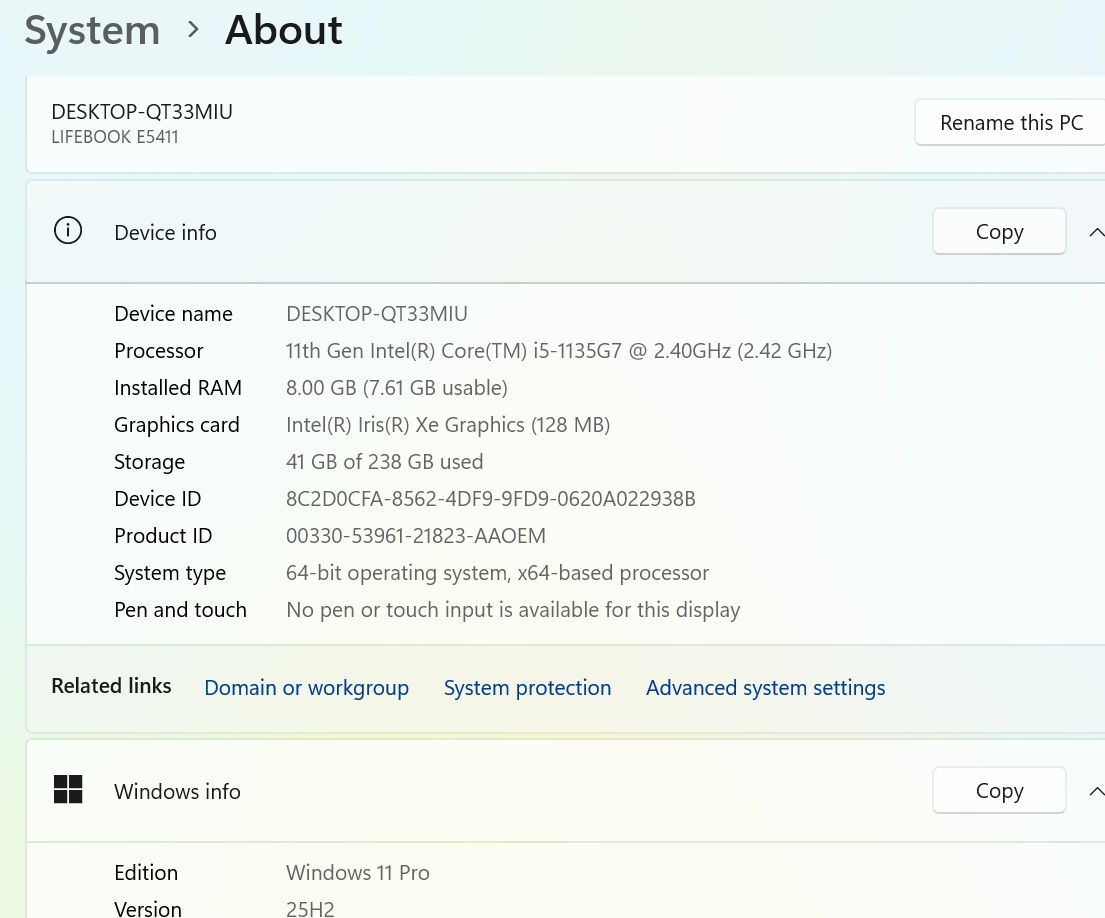1105x918 pixels.
Task: Open the Domain or workgroup link
Action: point(307,687)
